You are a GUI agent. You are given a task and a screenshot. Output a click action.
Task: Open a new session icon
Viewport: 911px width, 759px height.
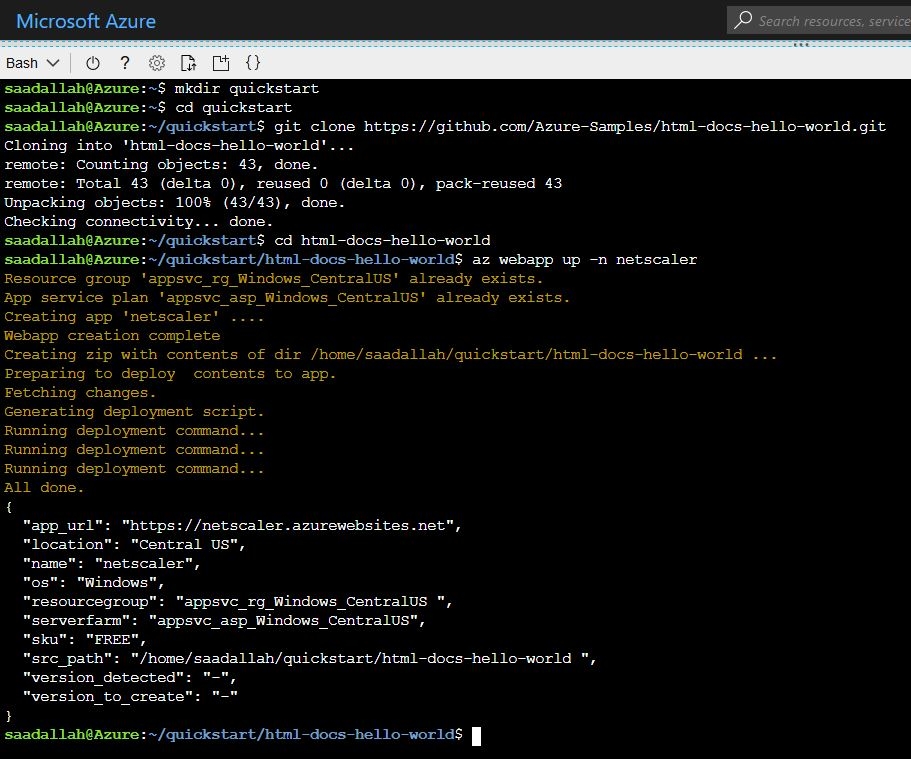(x=221, y=63)
